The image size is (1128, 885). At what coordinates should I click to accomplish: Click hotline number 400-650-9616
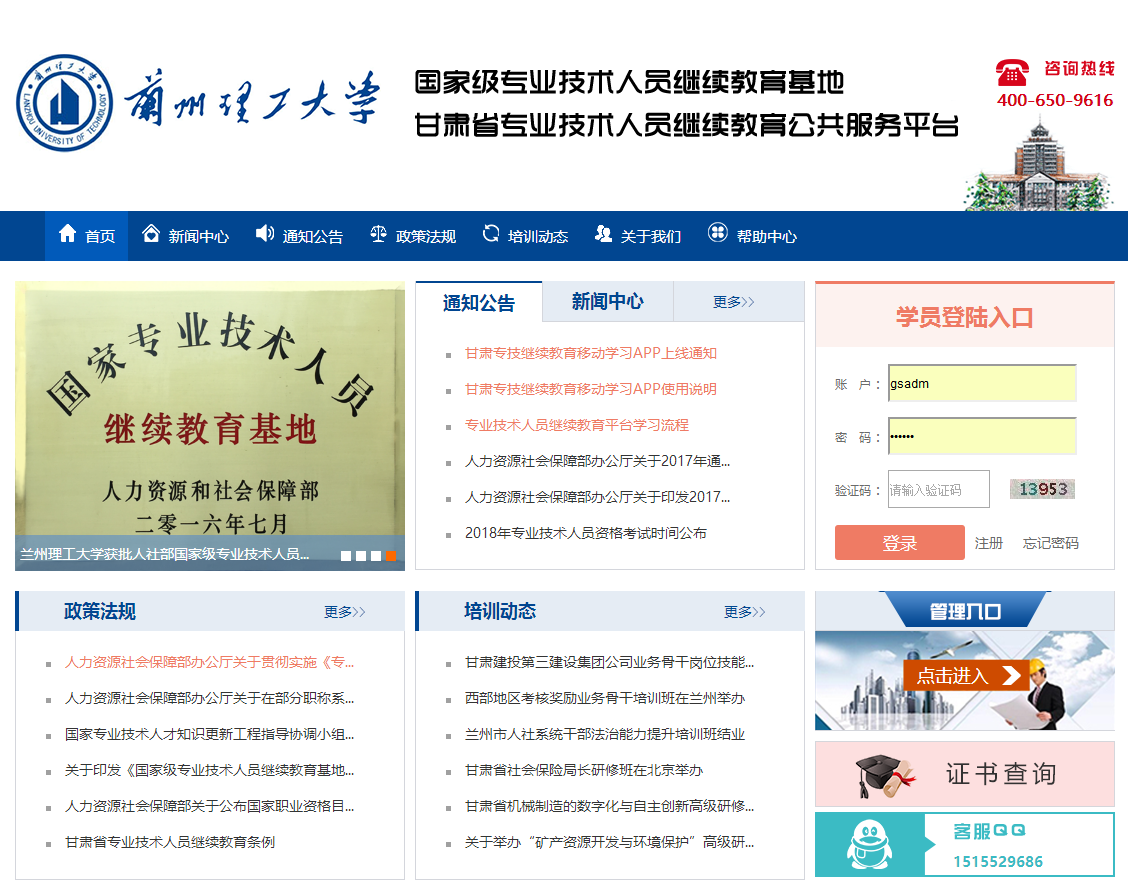pos(1055,100)
